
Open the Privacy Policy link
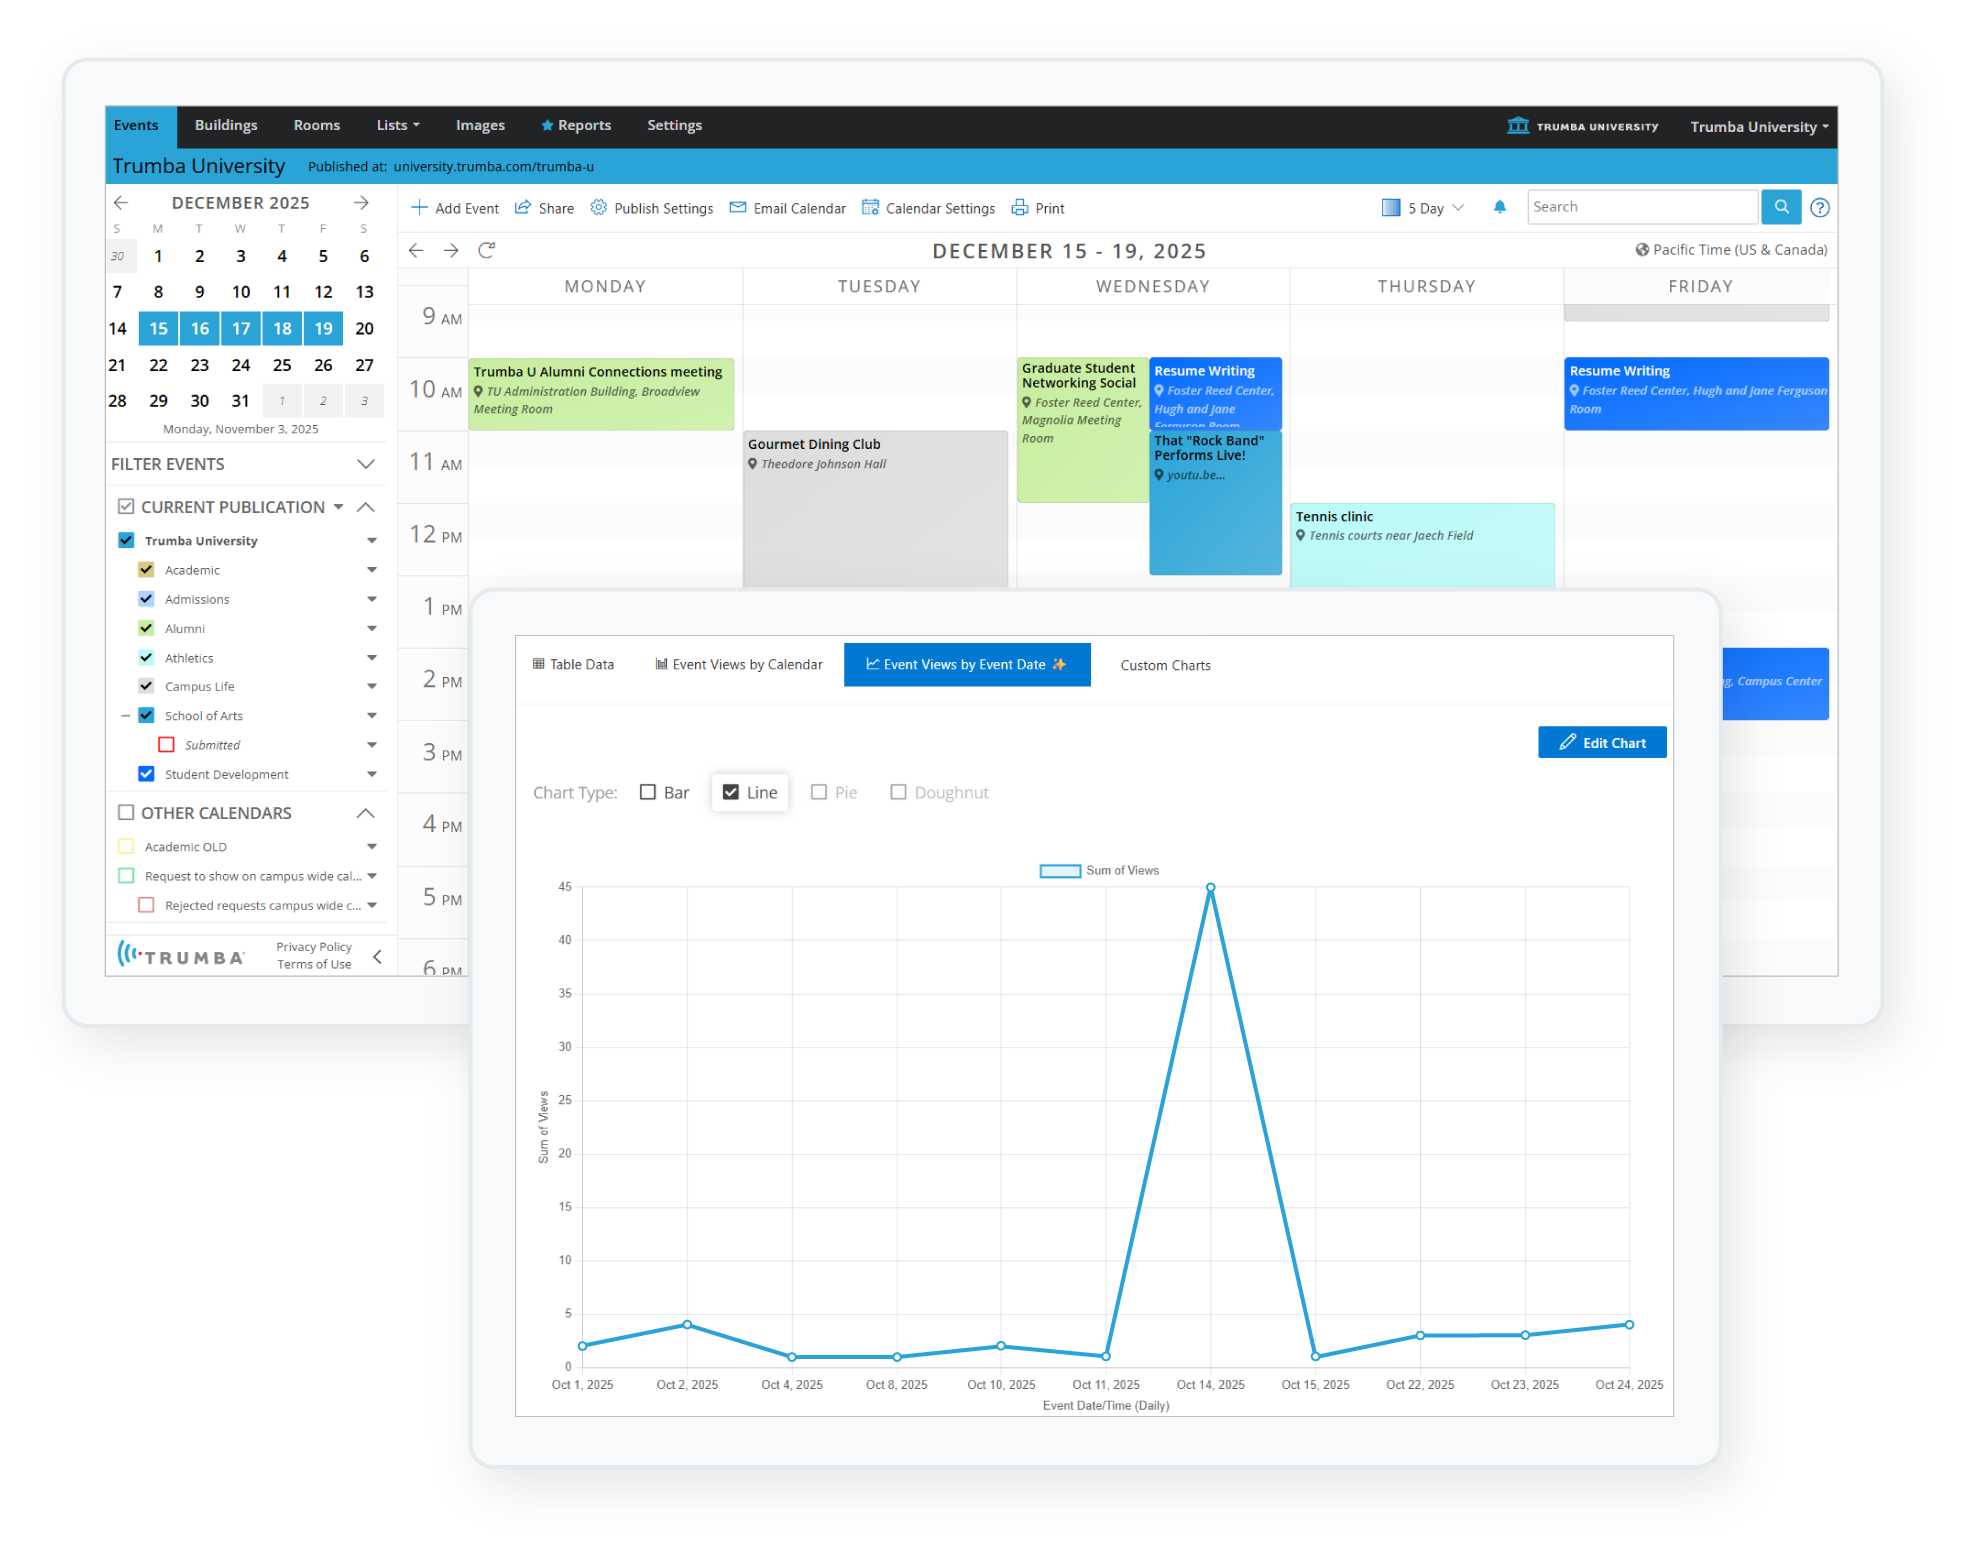(314, 947)
